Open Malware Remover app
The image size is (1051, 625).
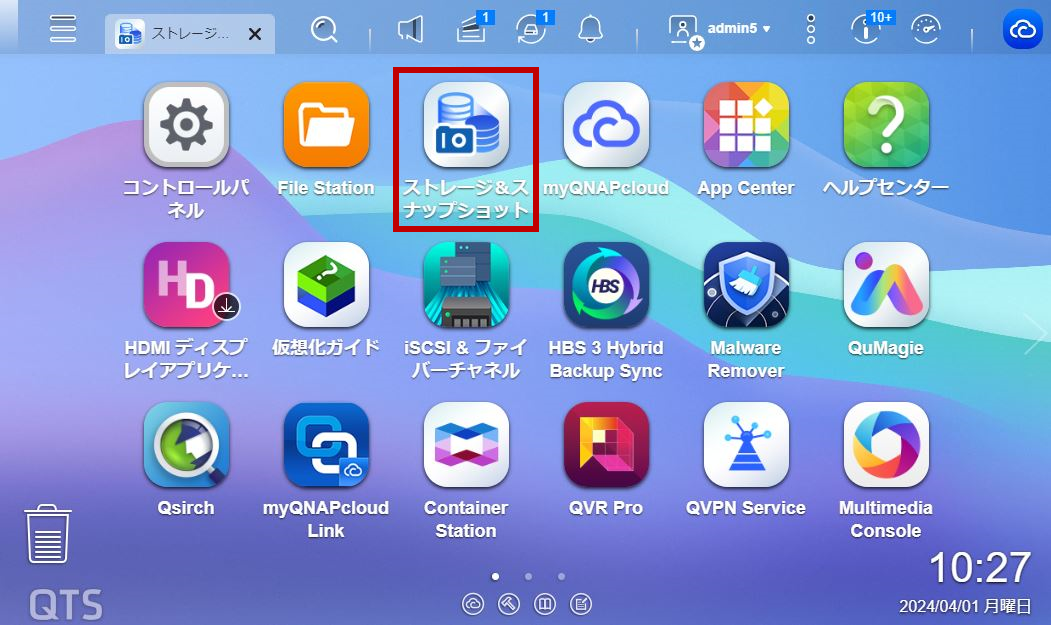point(746,285)
